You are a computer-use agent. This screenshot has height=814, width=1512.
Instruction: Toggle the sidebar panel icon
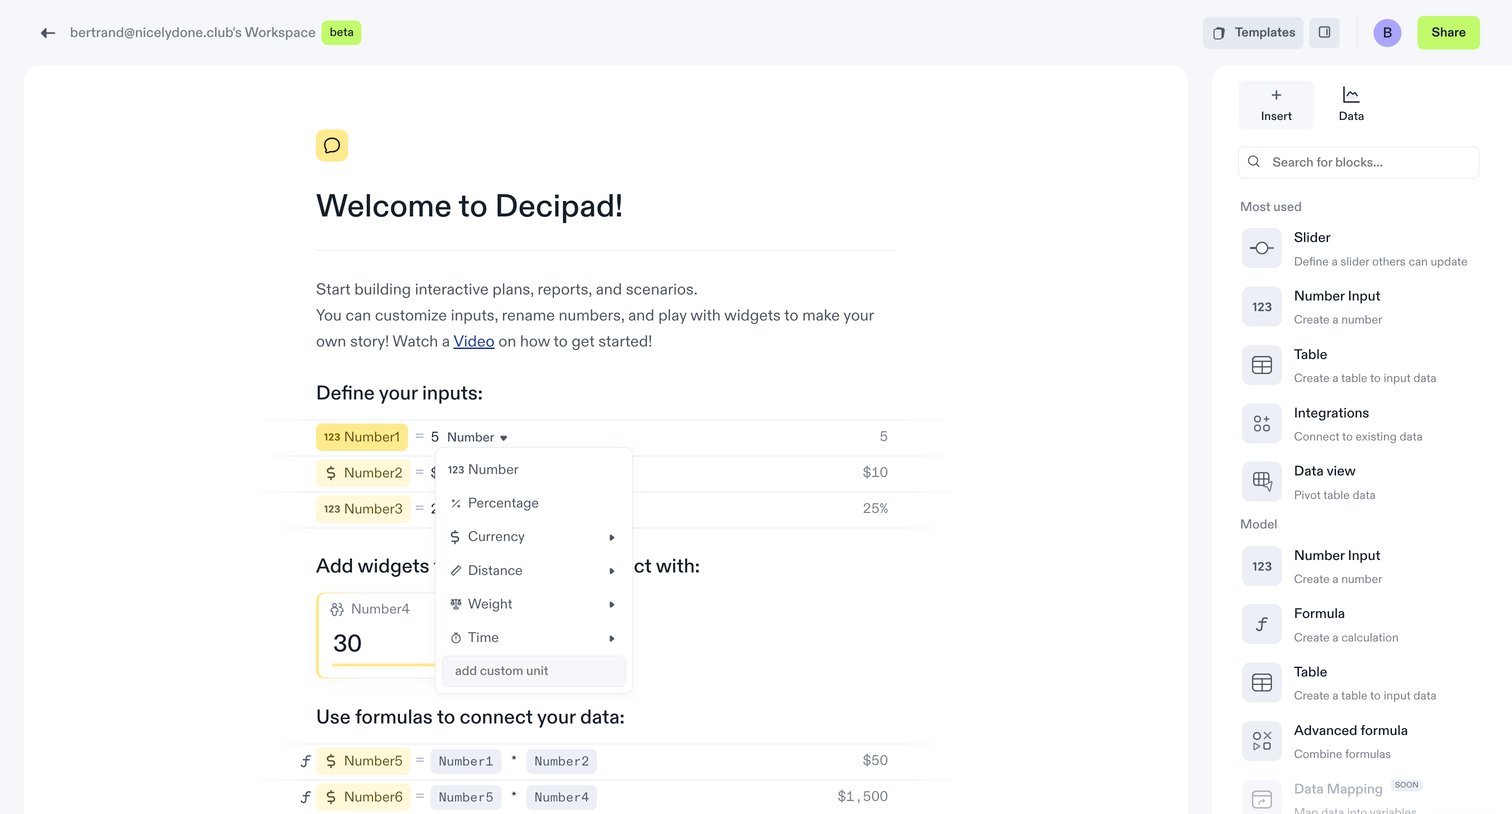click(1324, 33)
